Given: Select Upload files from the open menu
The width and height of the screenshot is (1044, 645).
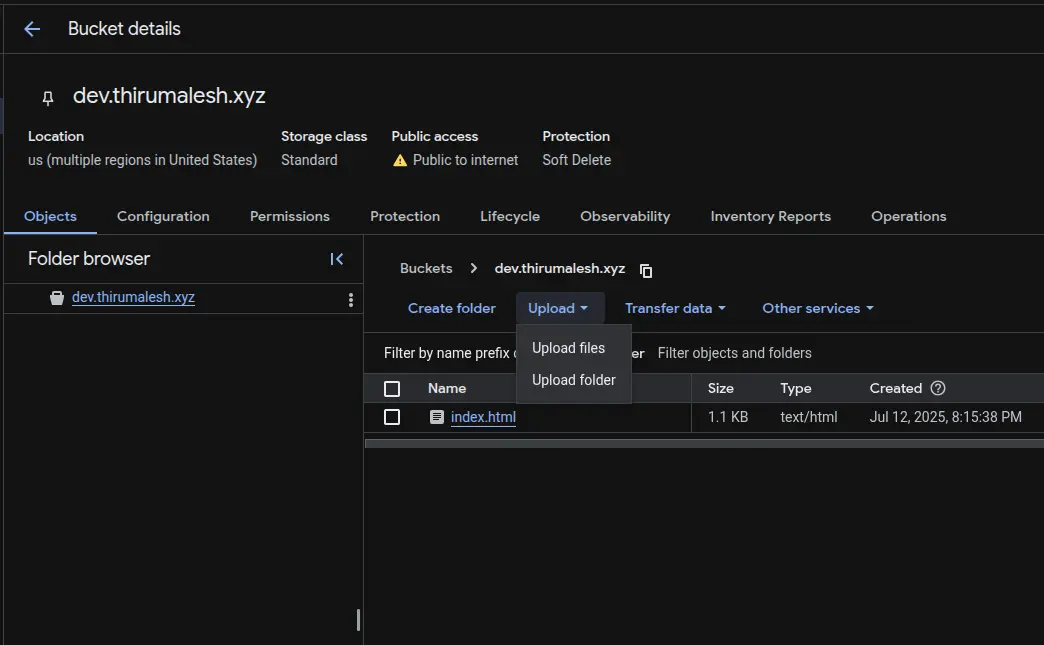Looking at the screenshot, I should pyautogui.click(x=568, y=347).
